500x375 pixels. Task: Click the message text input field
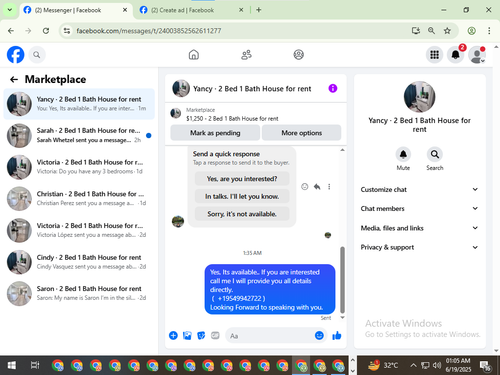(x=270, y=336)
